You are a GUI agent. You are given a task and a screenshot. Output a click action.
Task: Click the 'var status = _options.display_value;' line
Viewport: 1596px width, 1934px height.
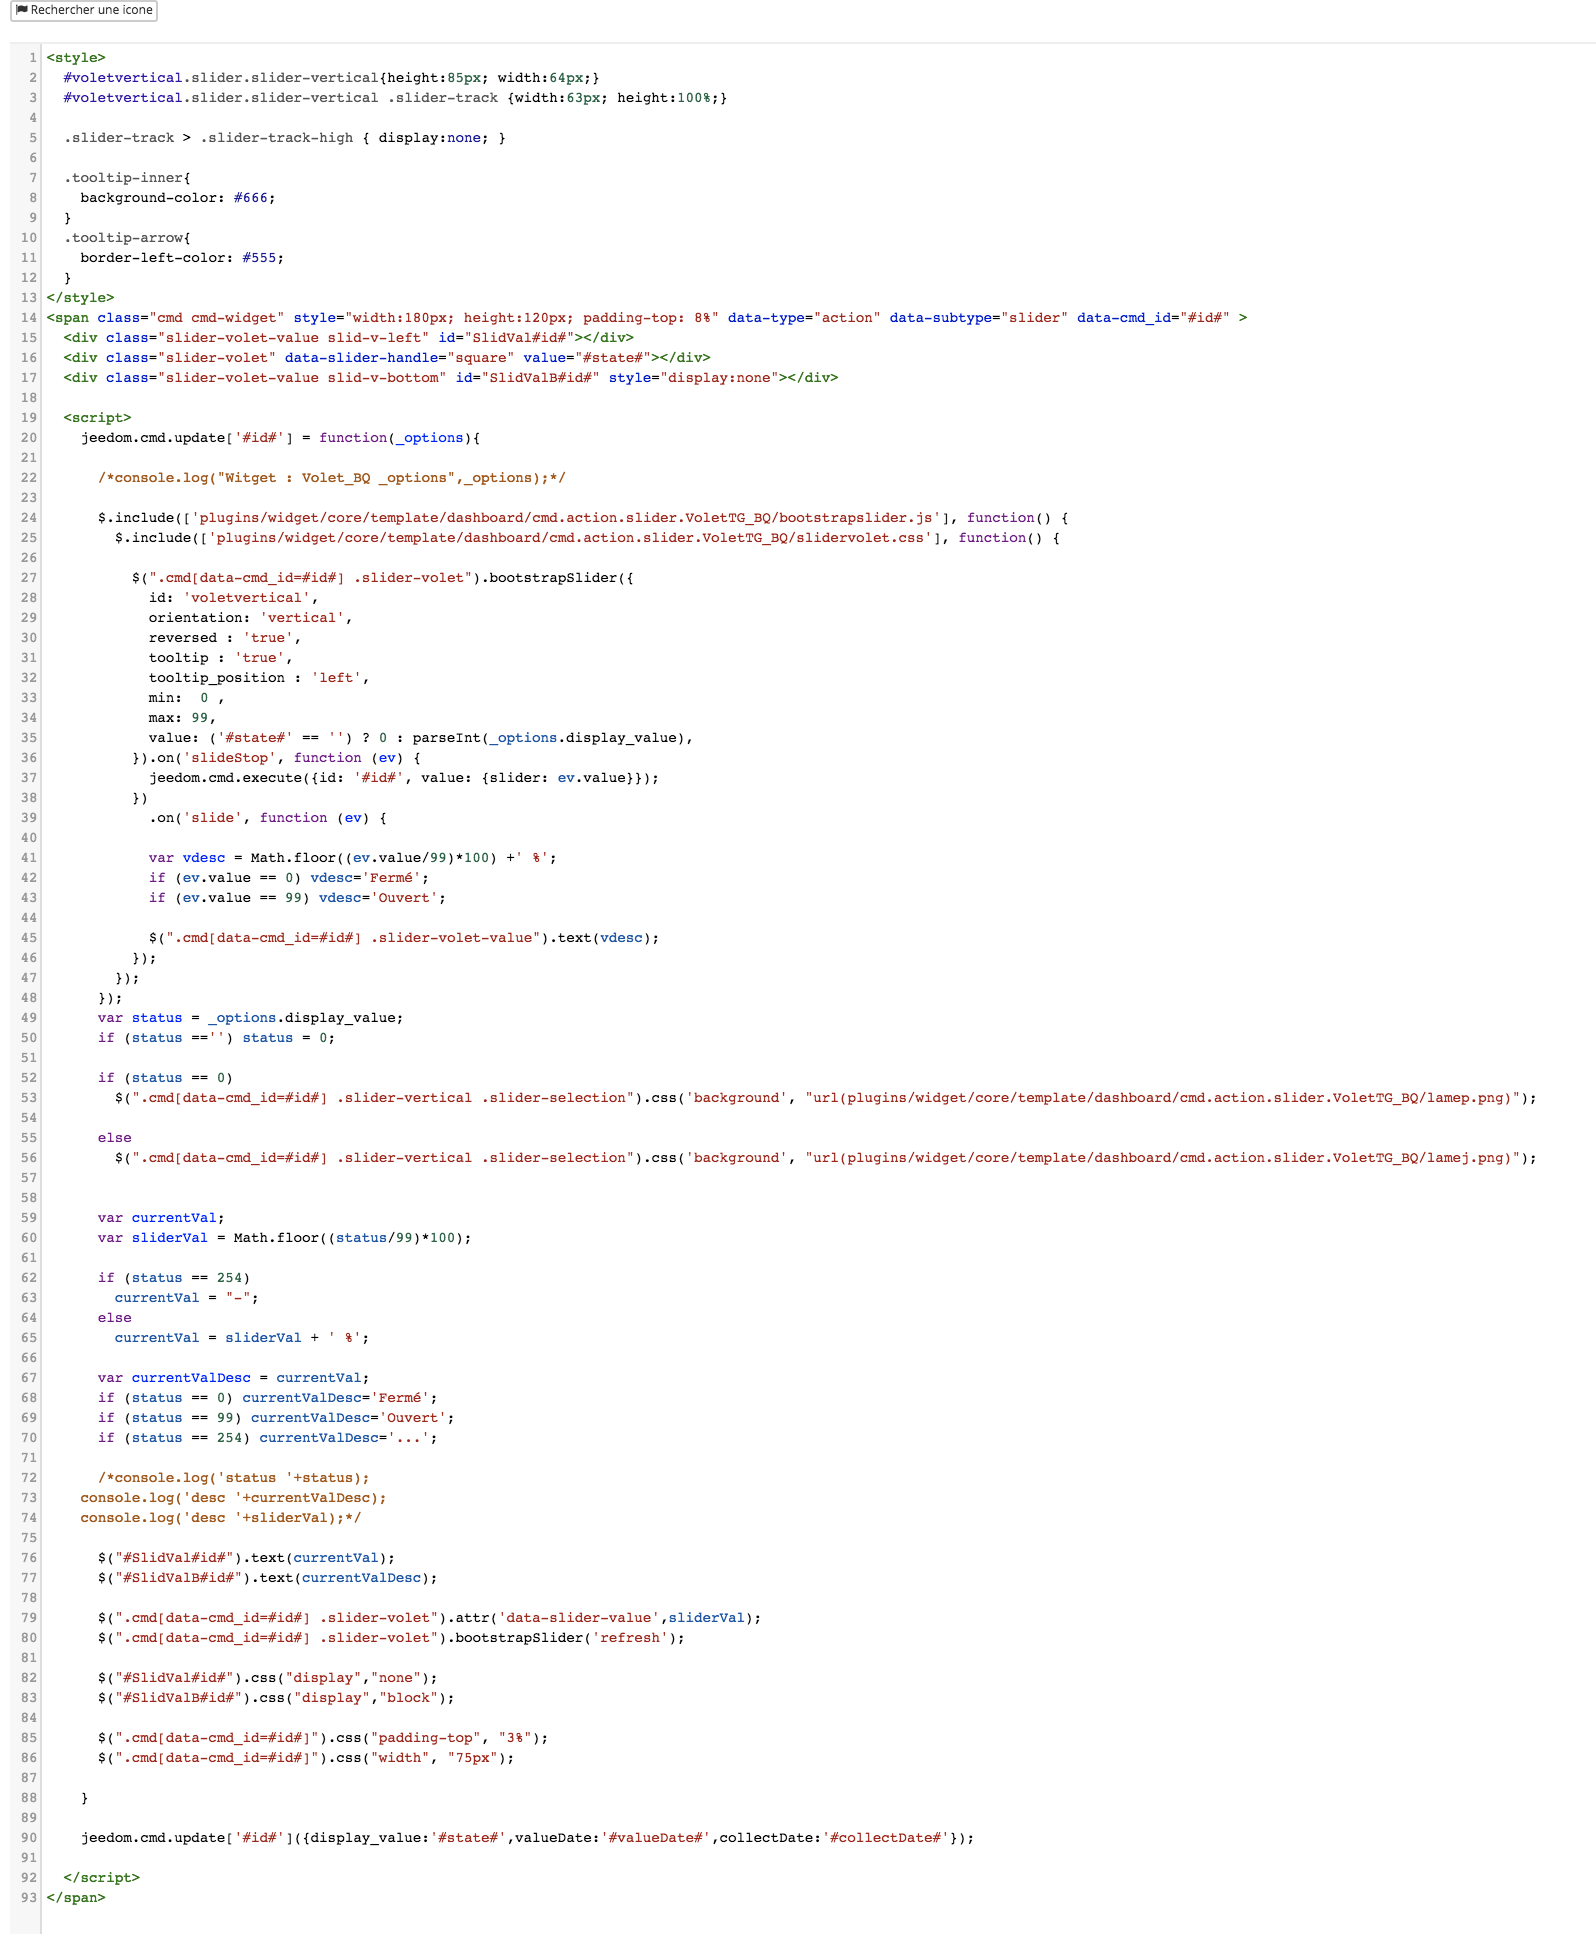[251, 1018]
